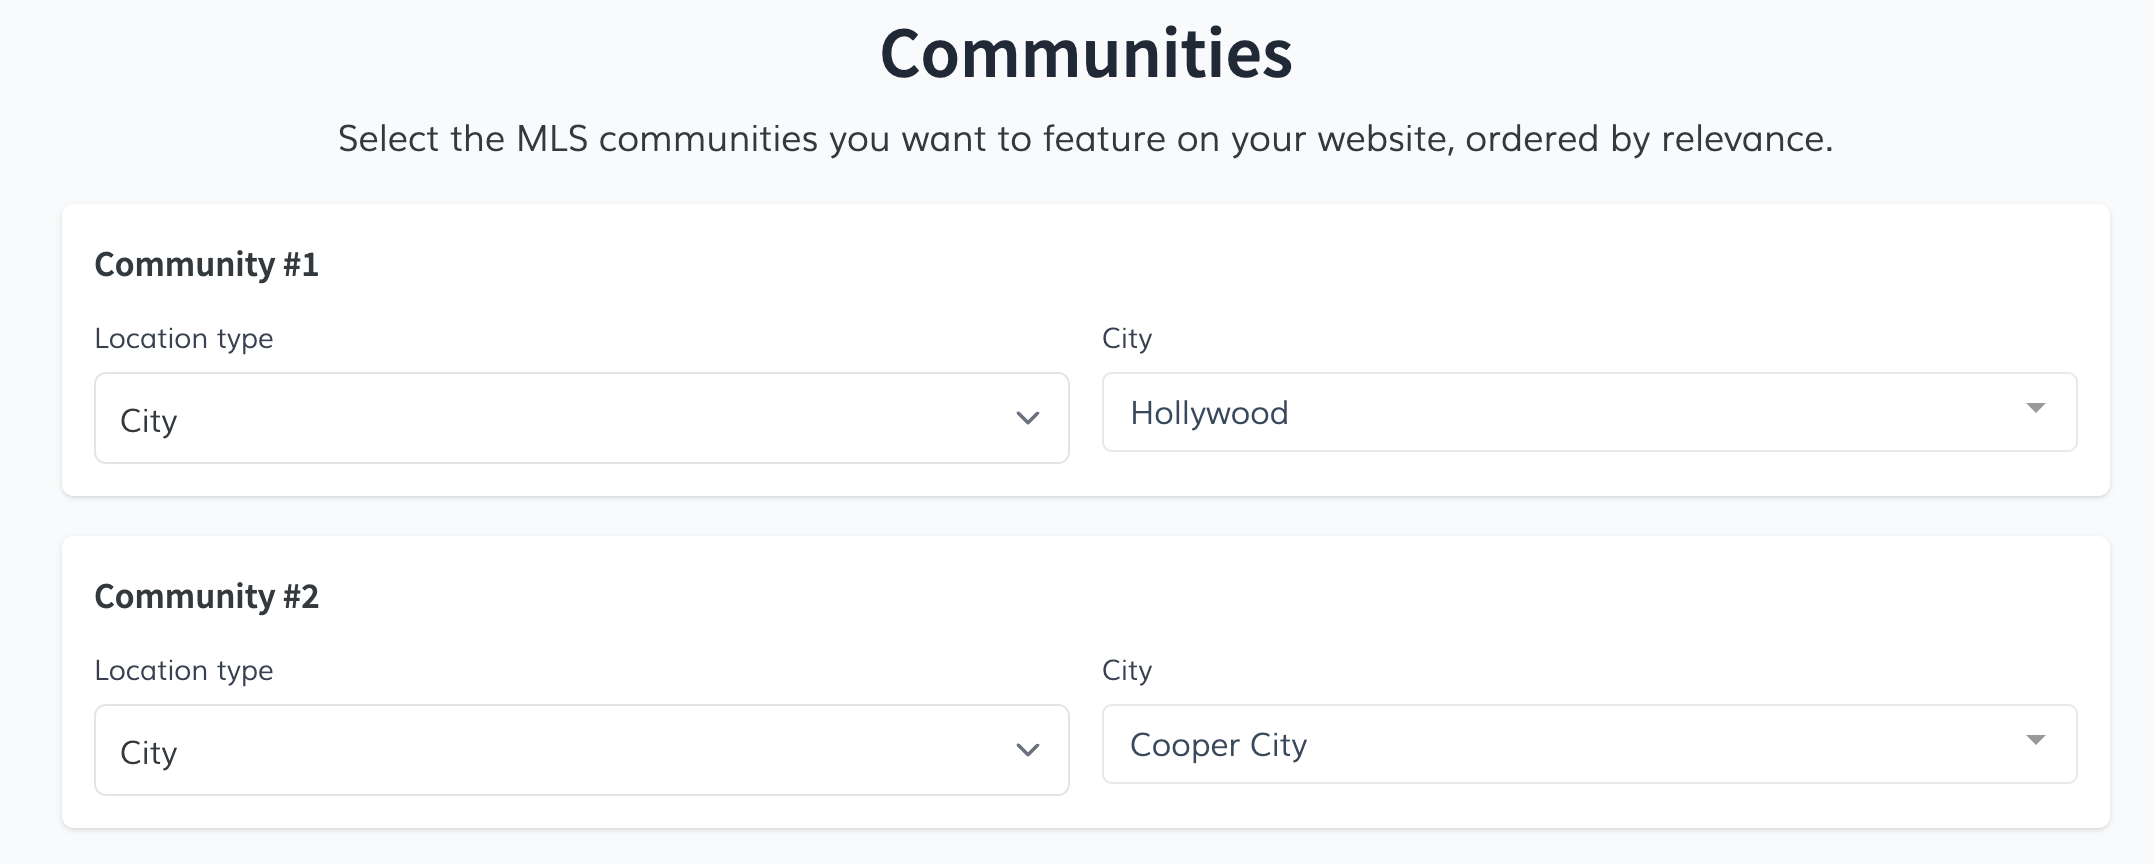This screenshot has width=2154, height=864.
Task: Click the City label above Hollywood
Action: [x=1126, y=338]
